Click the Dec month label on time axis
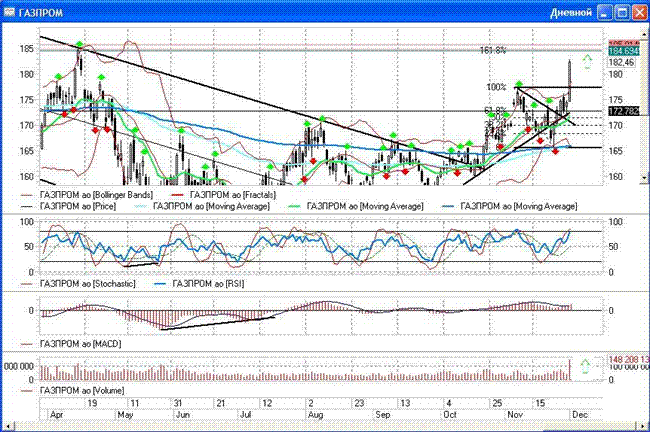Viewport: 650px width, 432px height. (x=580, y=415)
